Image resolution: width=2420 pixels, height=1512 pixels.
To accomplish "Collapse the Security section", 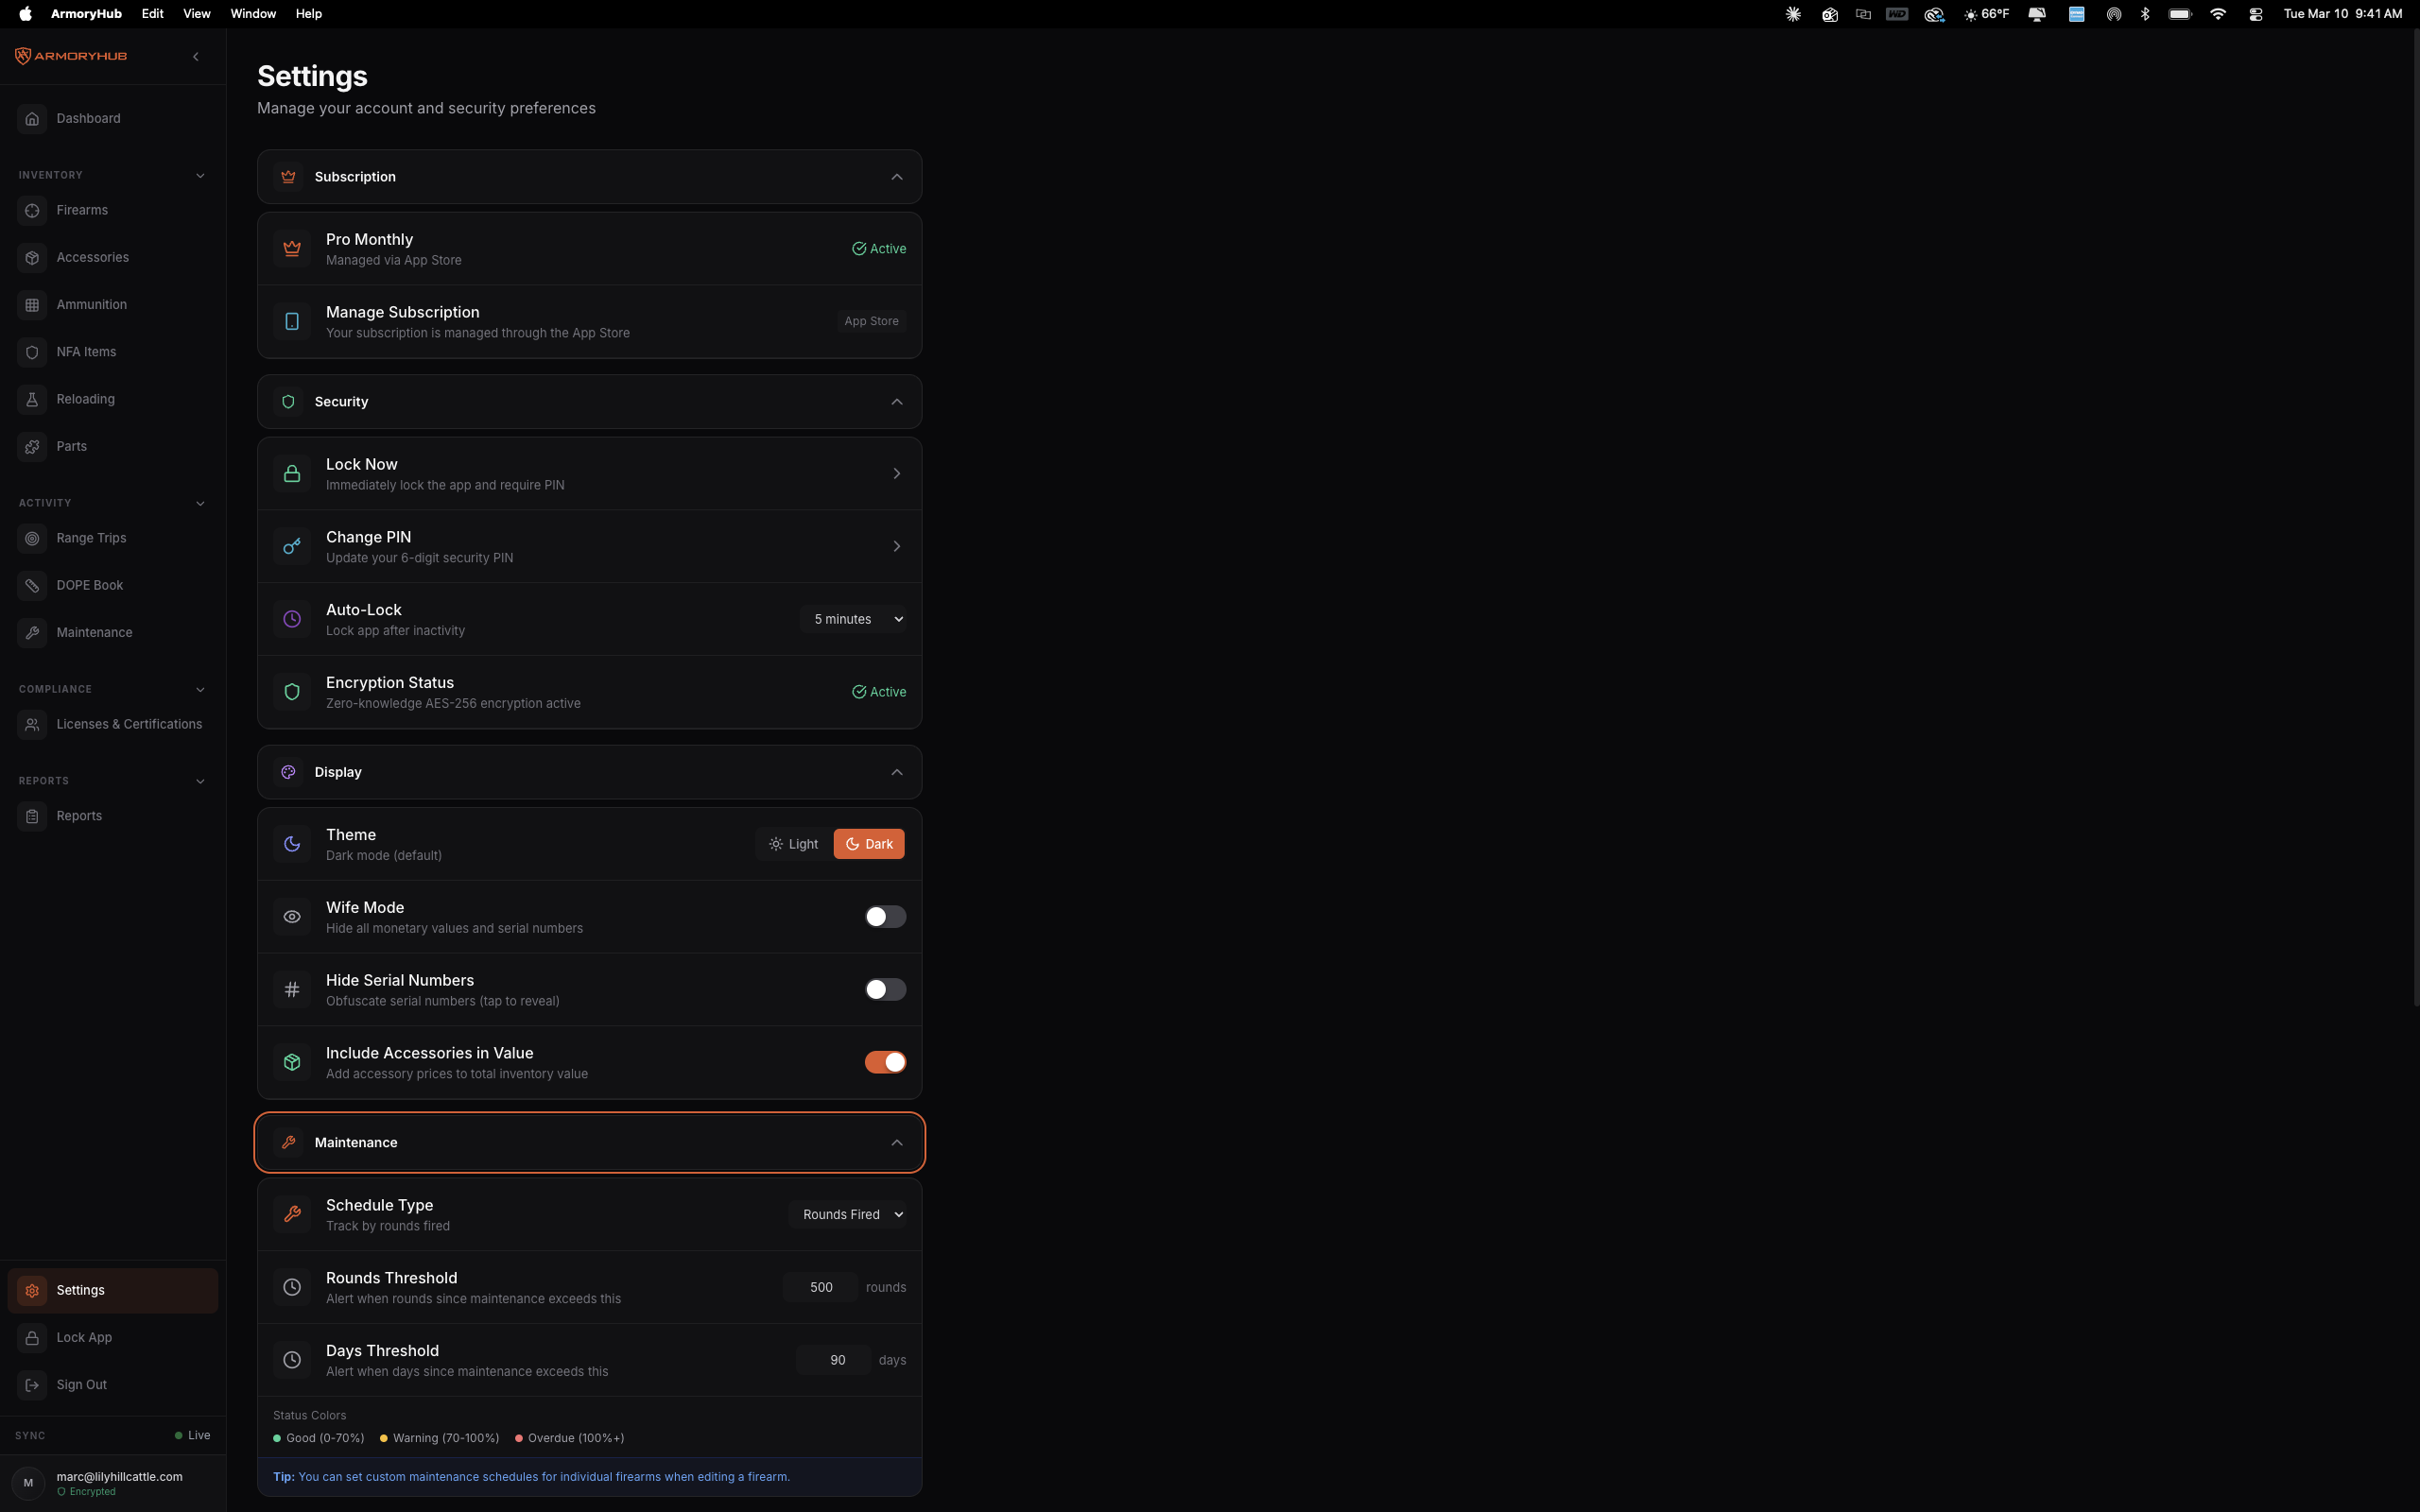I will click(x=897, y=401).
